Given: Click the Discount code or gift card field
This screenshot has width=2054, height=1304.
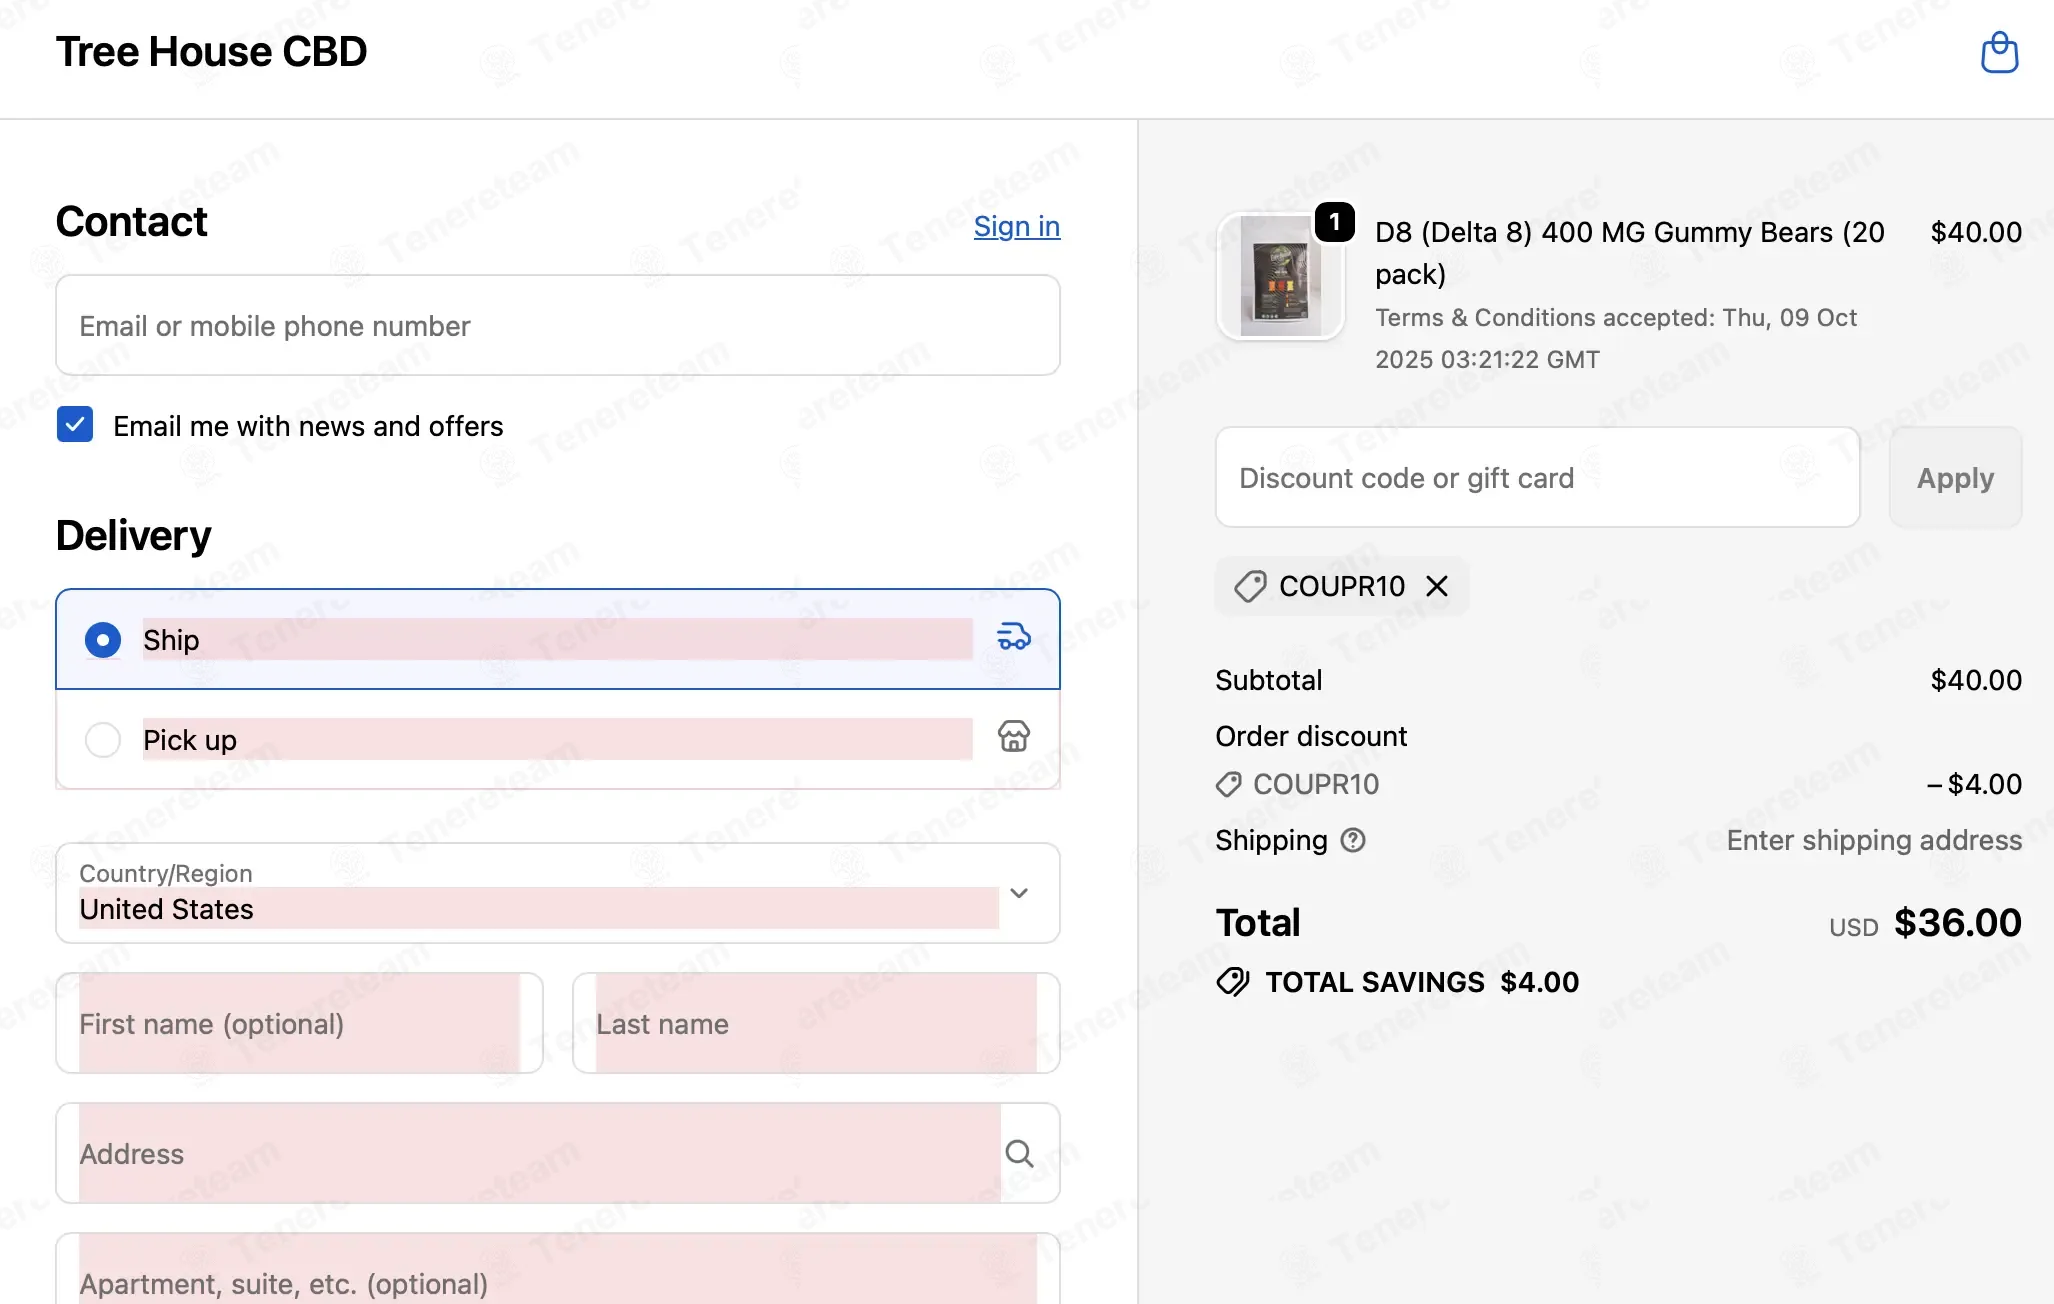Looking at the screenshot, I should (x=1536, y=478).
